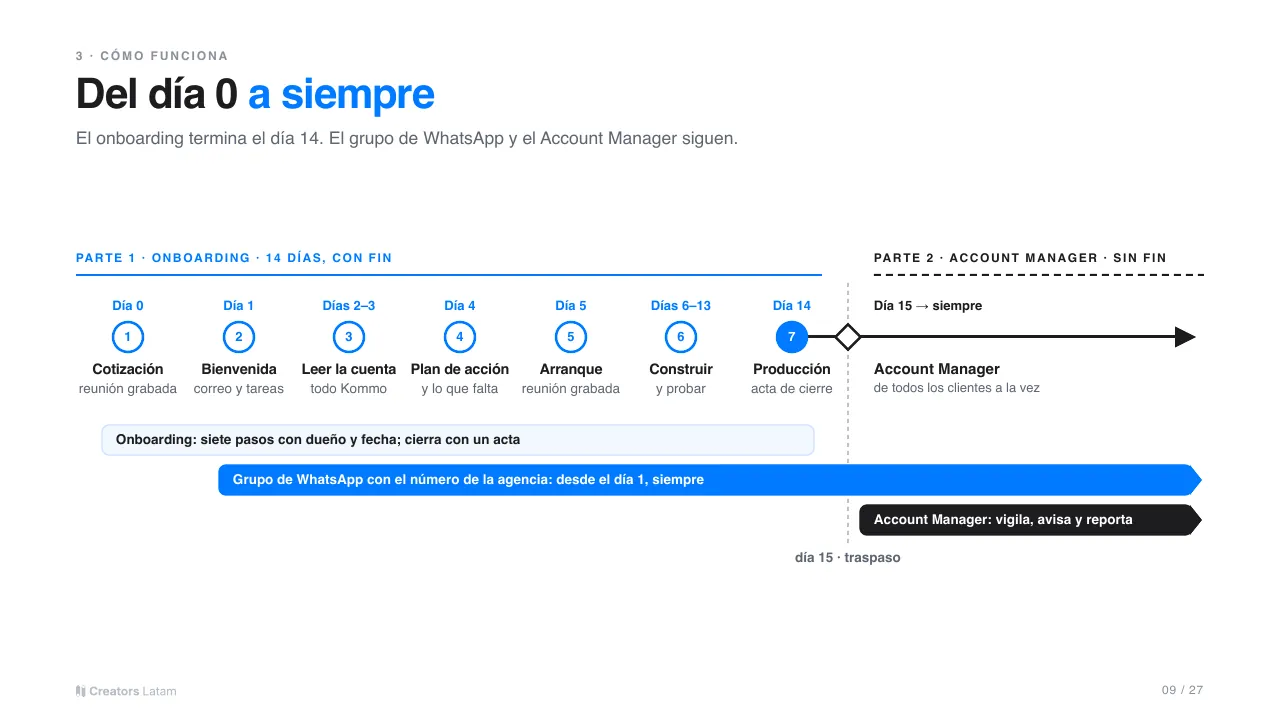Click step circle 6 Construir
This screenshot has height=720, width=1280.
coord(681,337)
